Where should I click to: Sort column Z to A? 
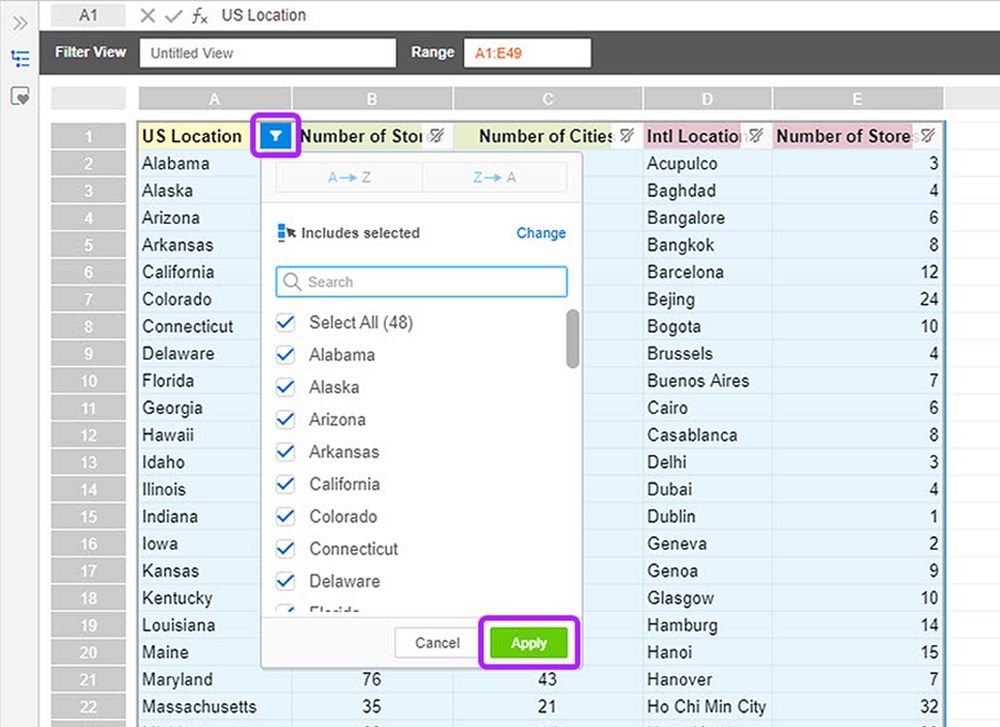click(x=494, y=177)
